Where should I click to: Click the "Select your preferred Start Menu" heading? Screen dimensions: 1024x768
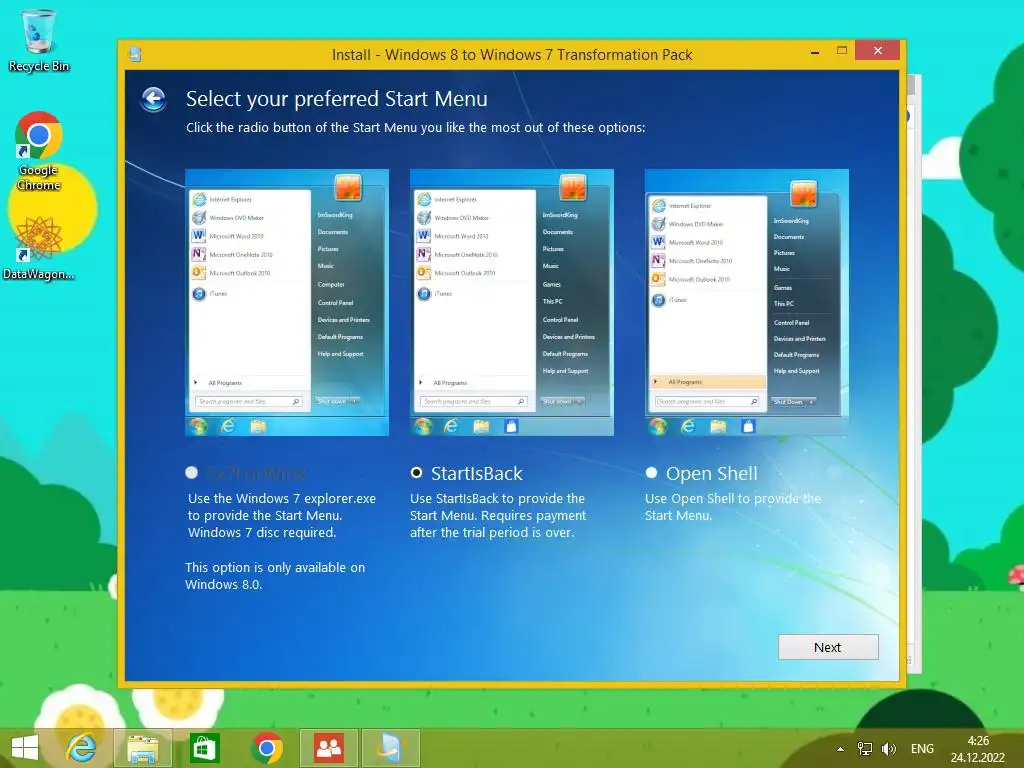point(337,99)
